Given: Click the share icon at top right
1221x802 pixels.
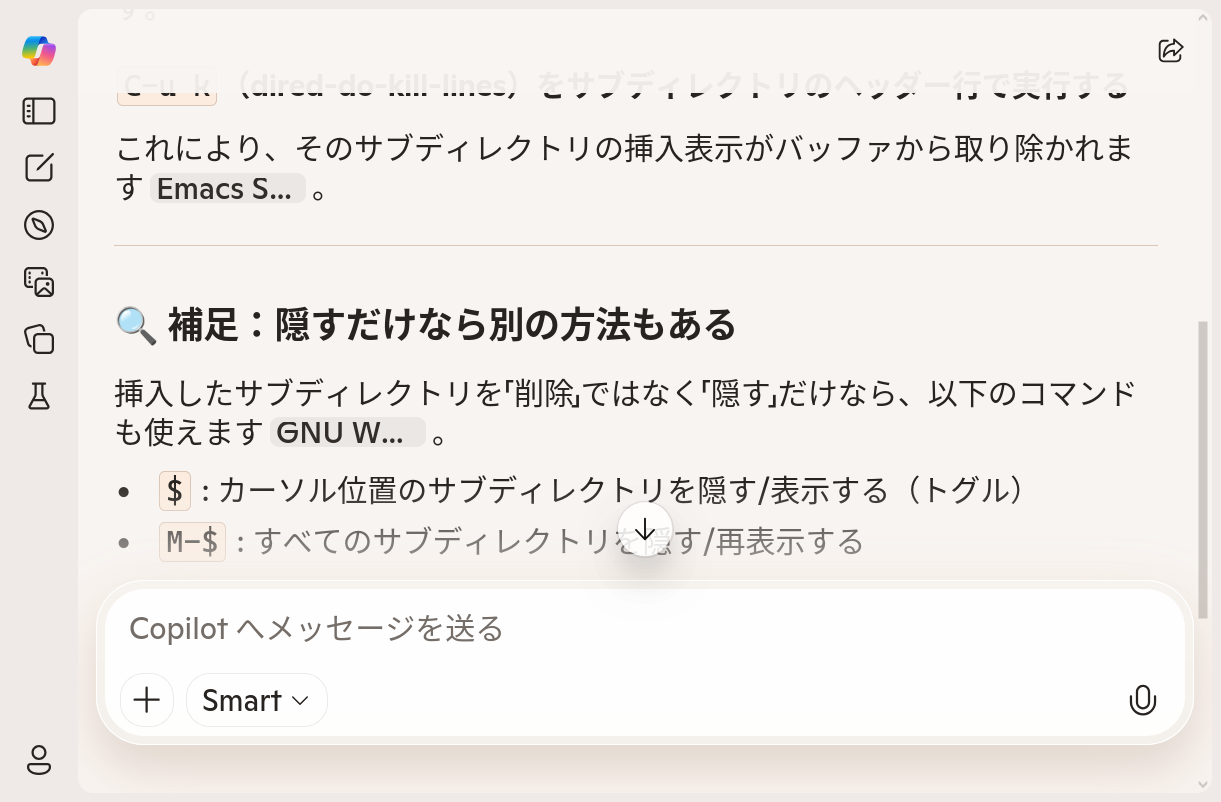Looking at the screenshot, I should click(1170, 51).
